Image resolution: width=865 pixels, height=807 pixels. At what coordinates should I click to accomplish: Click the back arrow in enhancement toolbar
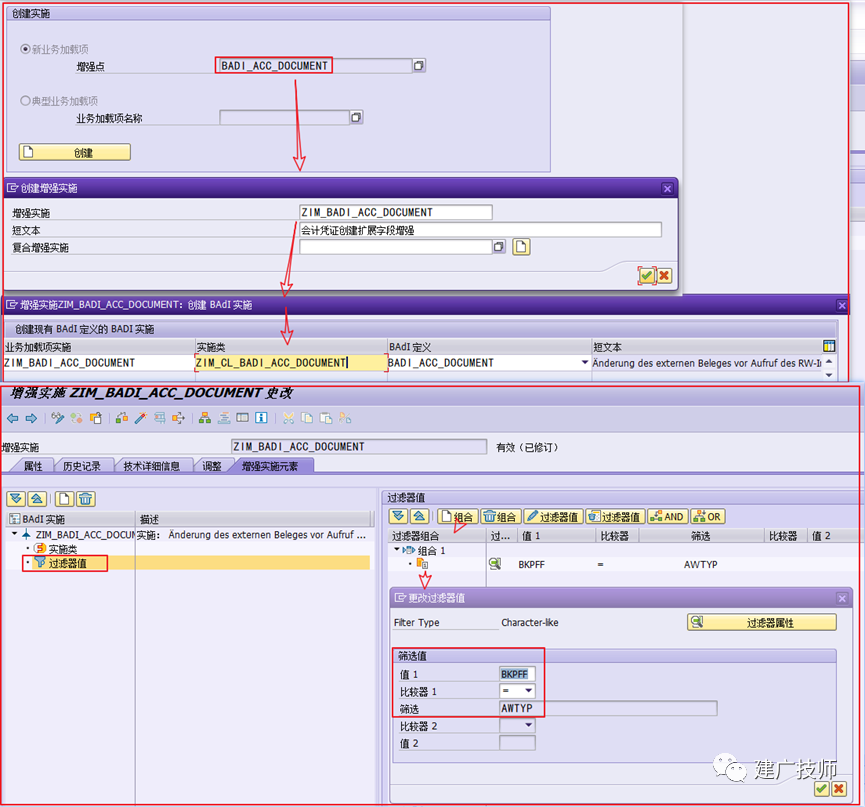(x=13, y=419)
